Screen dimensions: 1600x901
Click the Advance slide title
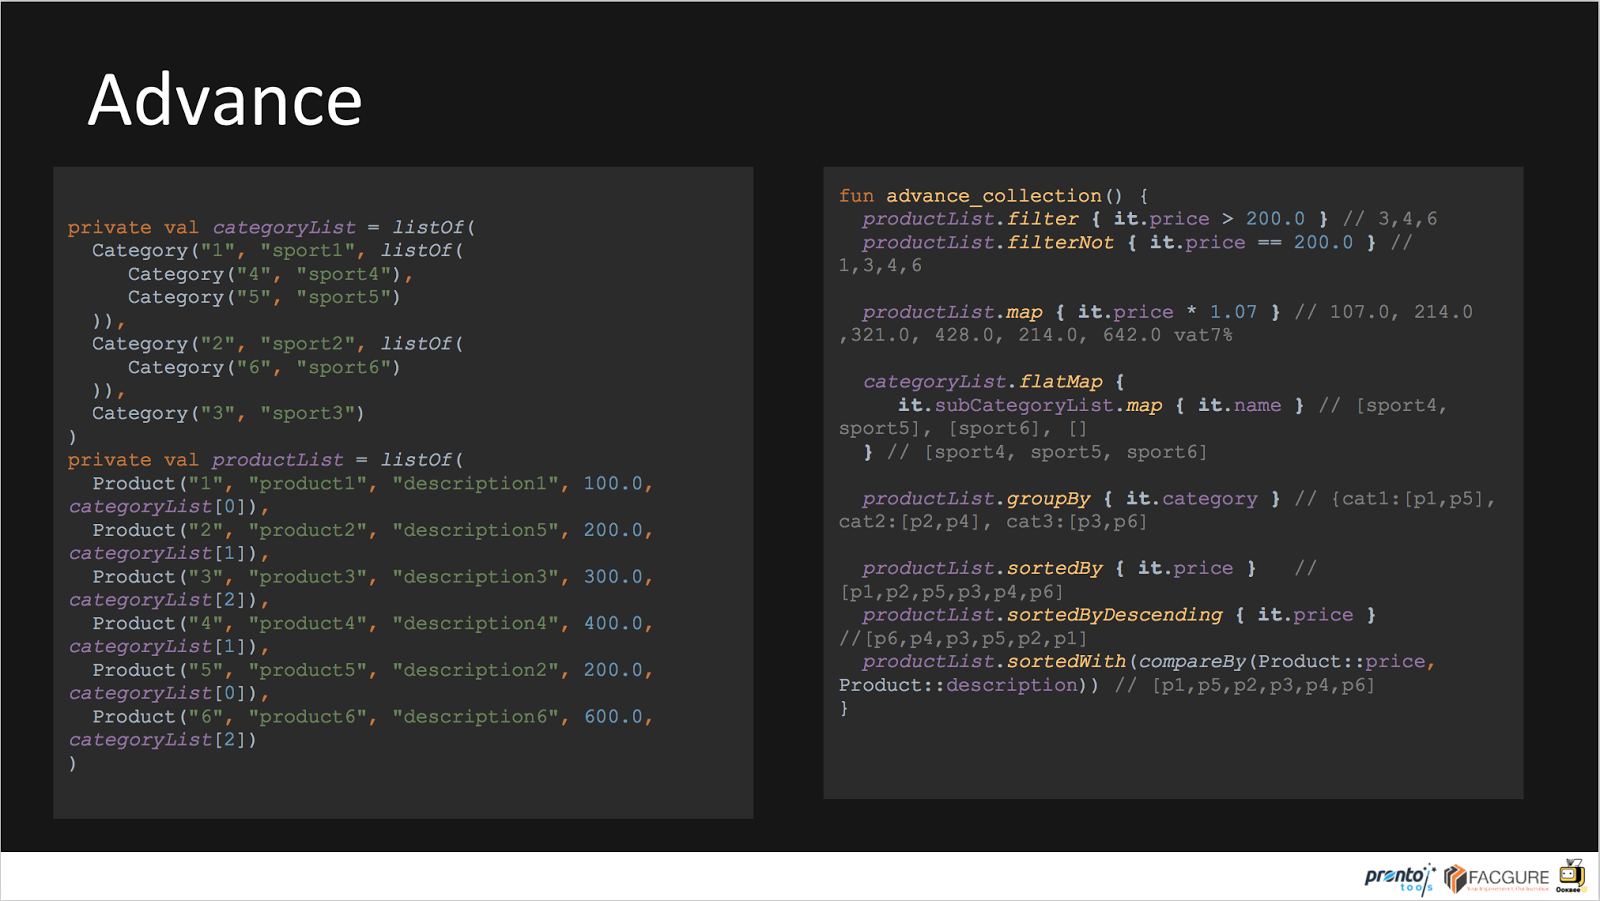click(x=224, y=99)
